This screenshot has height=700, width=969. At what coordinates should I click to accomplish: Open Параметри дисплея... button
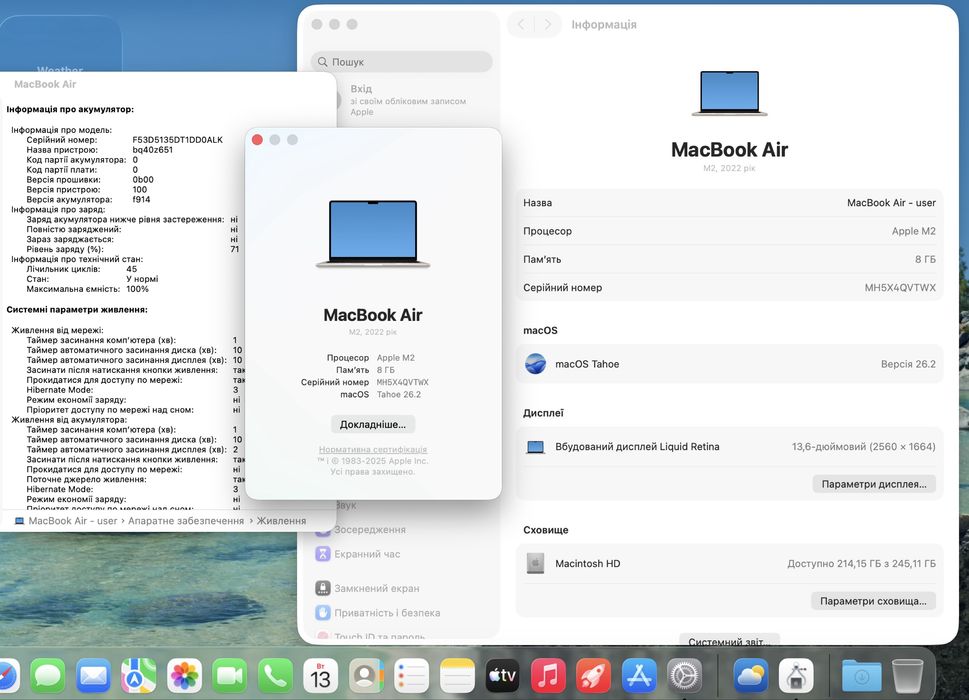point(874,484)
